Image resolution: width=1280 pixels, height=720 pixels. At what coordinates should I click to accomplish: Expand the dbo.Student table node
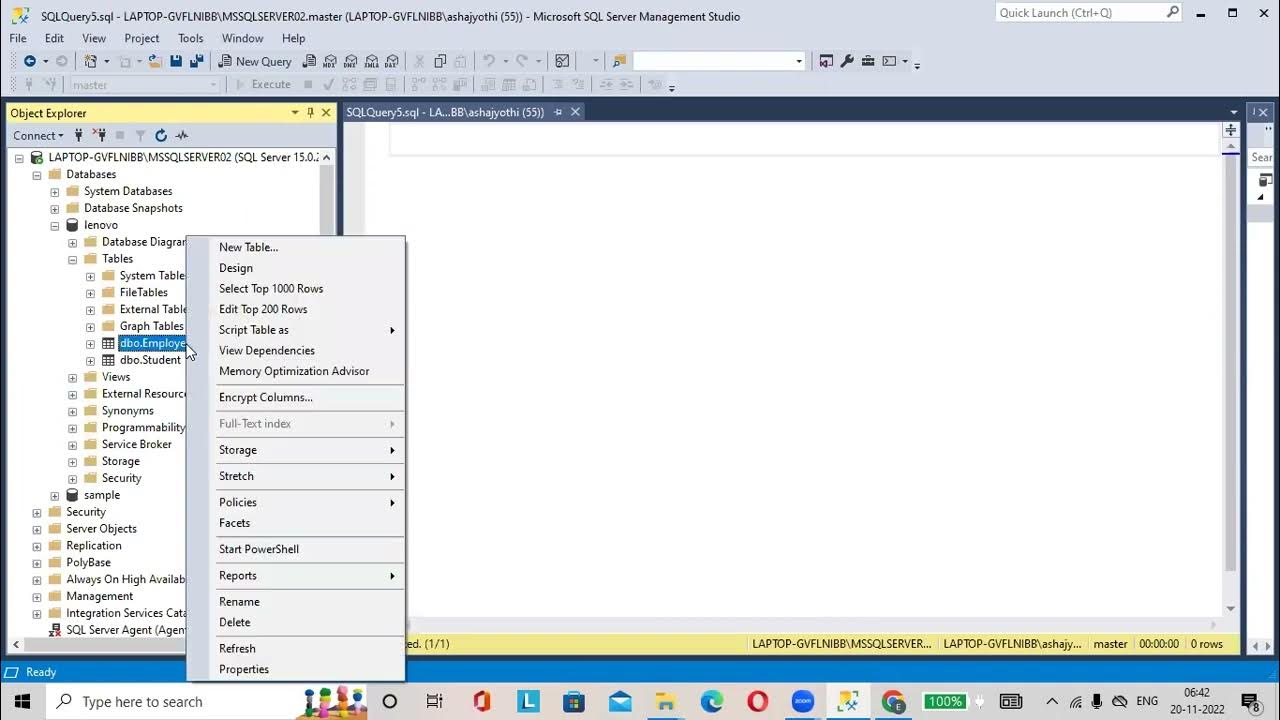[x=91, y=361]
